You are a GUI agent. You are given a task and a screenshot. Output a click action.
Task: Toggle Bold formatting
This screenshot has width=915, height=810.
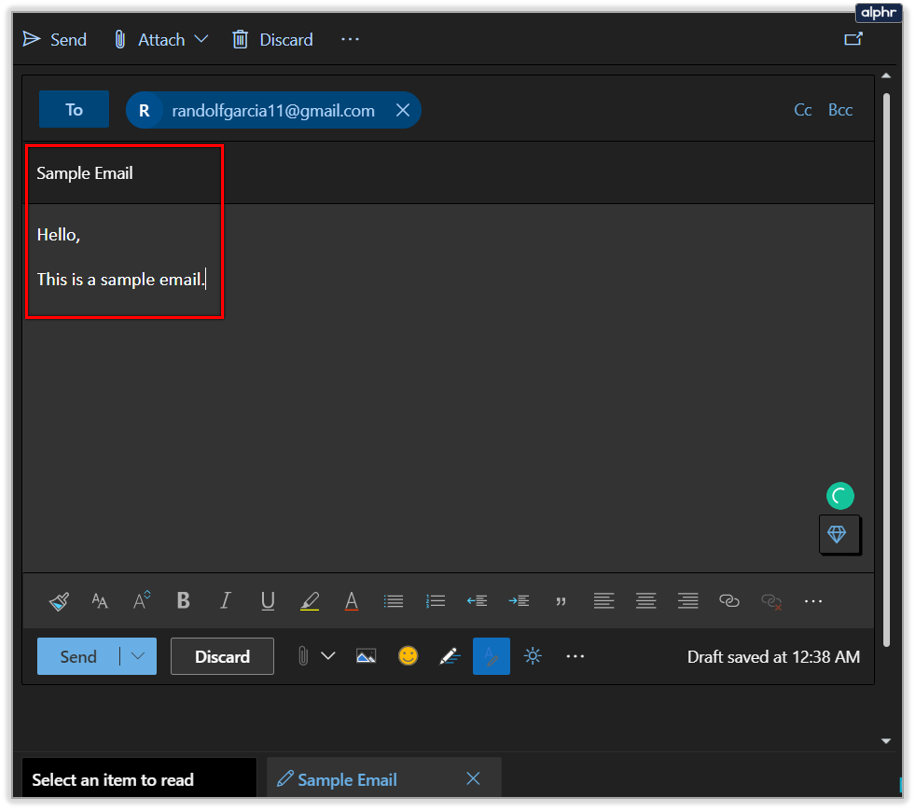(x=183, y=600)
